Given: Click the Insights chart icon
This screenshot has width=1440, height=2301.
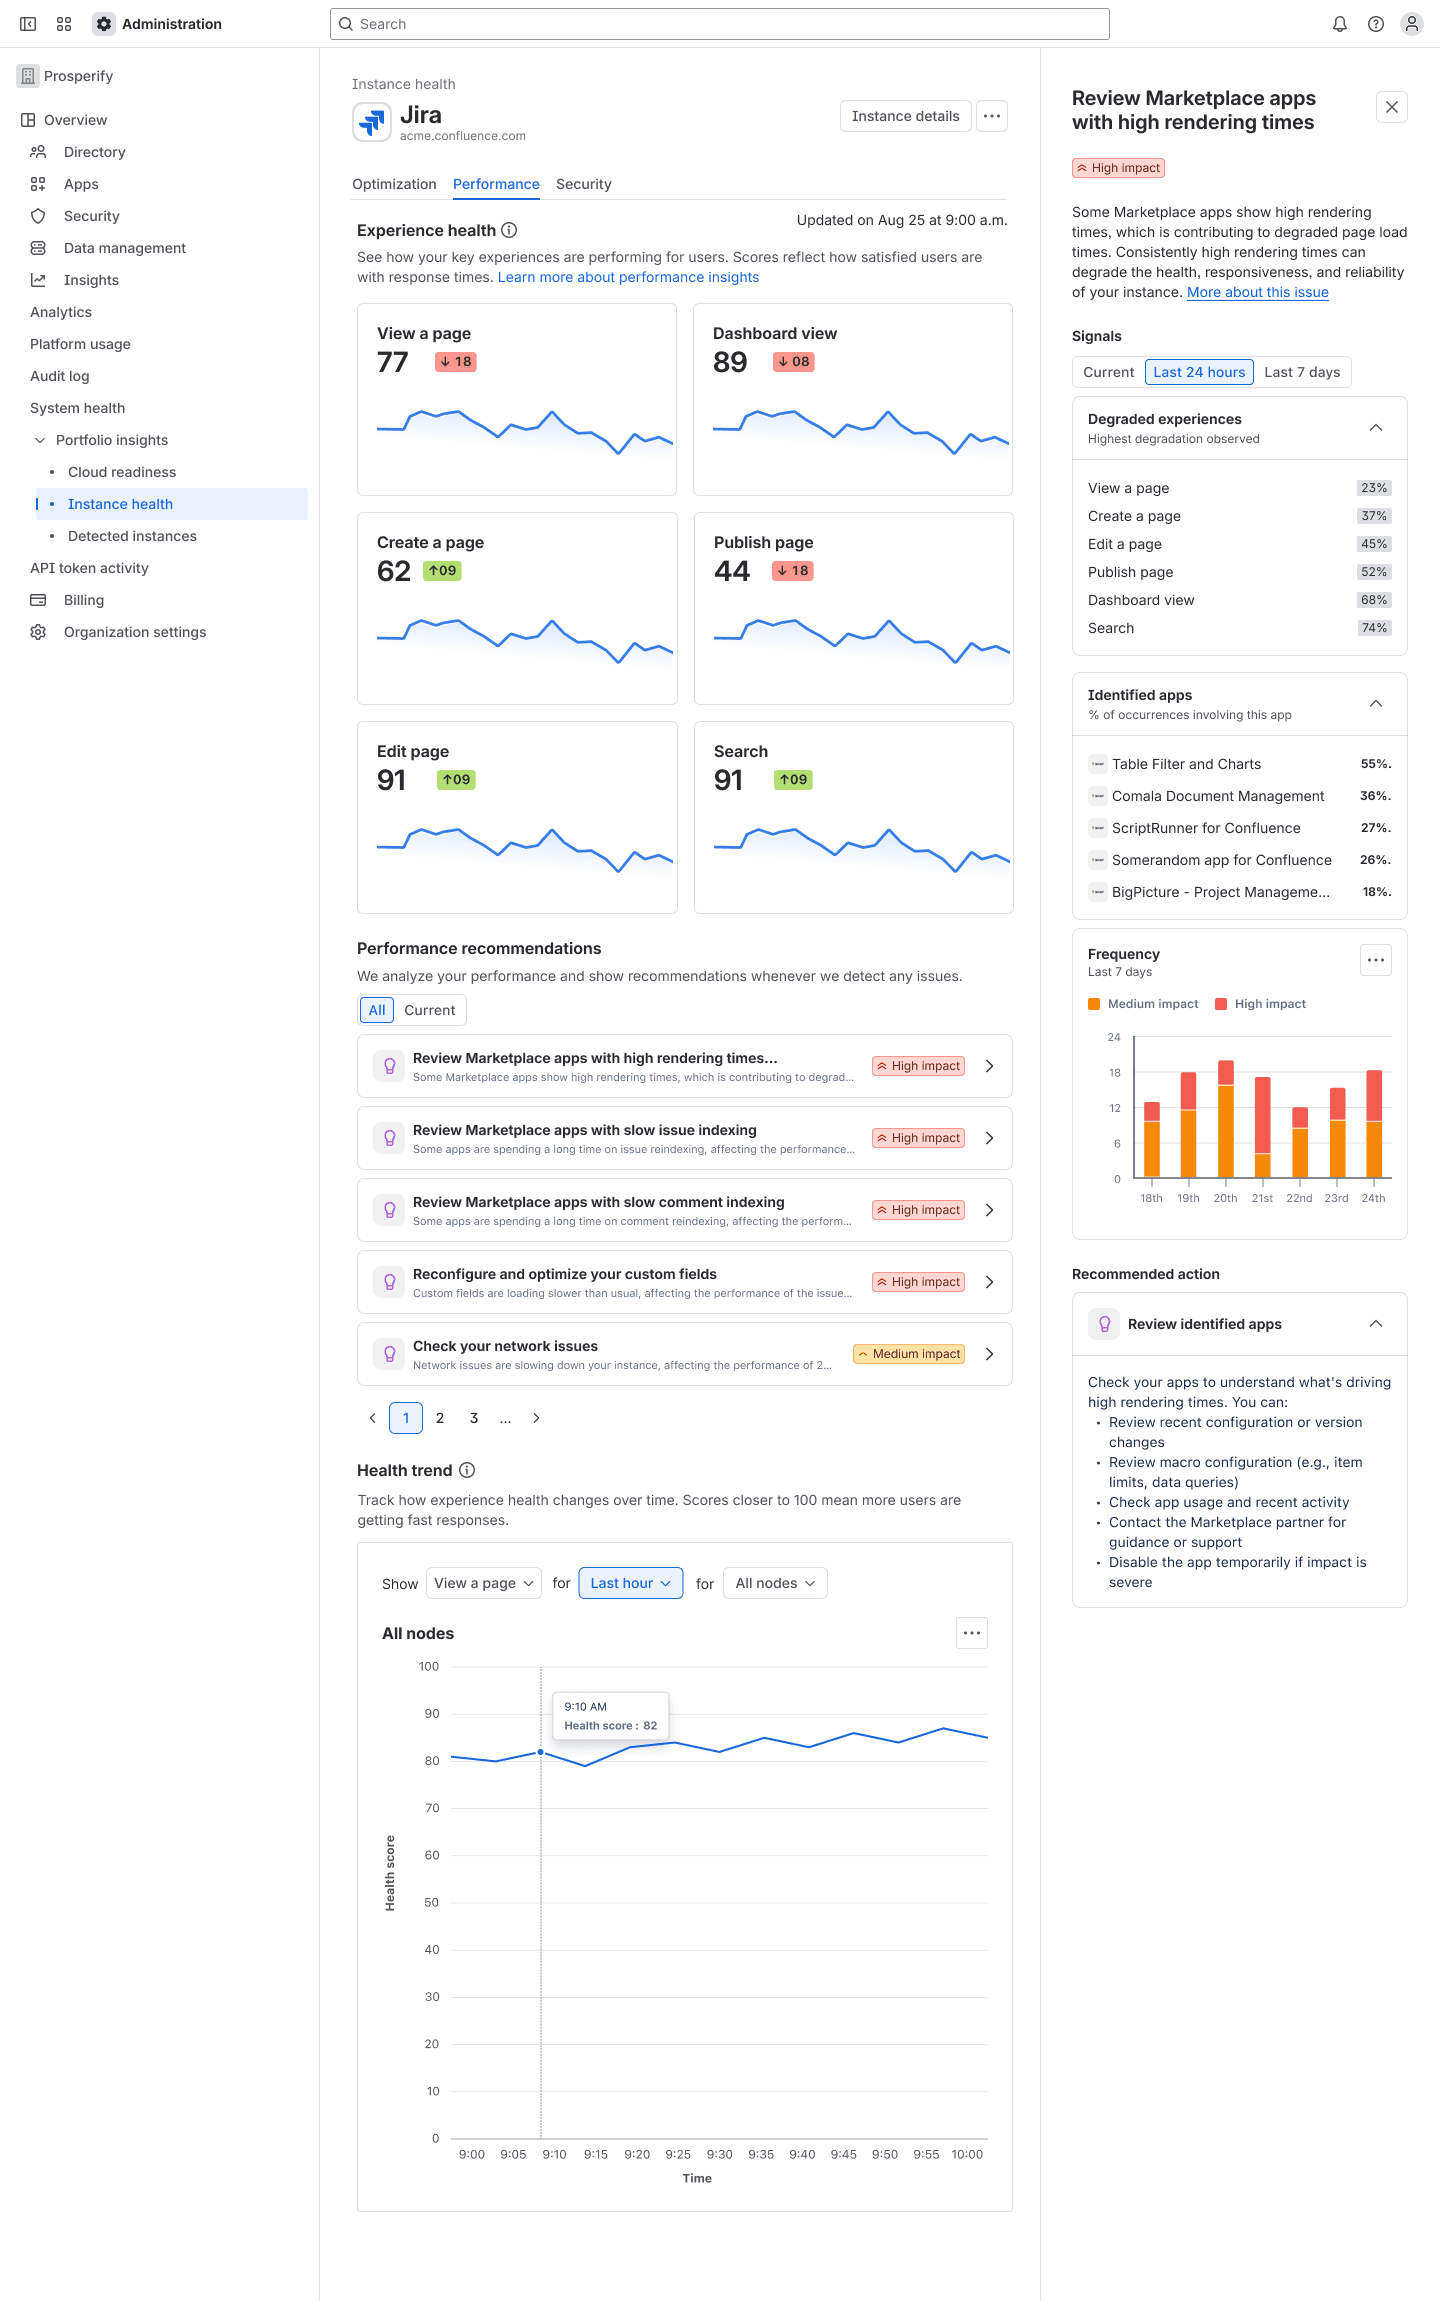Looking at the screenshot, I should 38,280.
